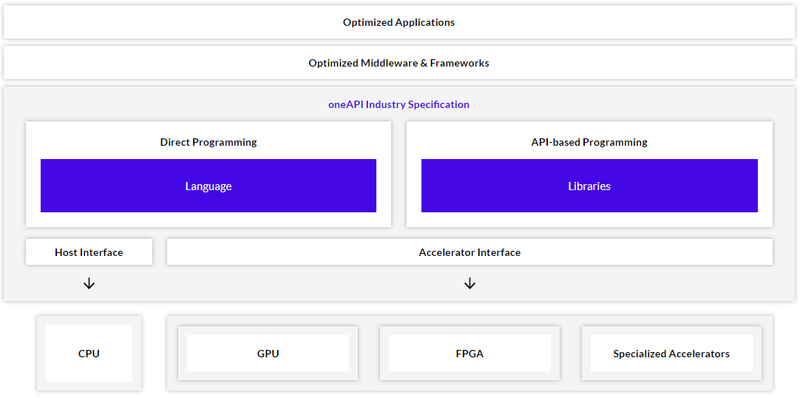
Task: Select the Optimized Middleware & Frameworks box
Action: click(x=398, y=63)
